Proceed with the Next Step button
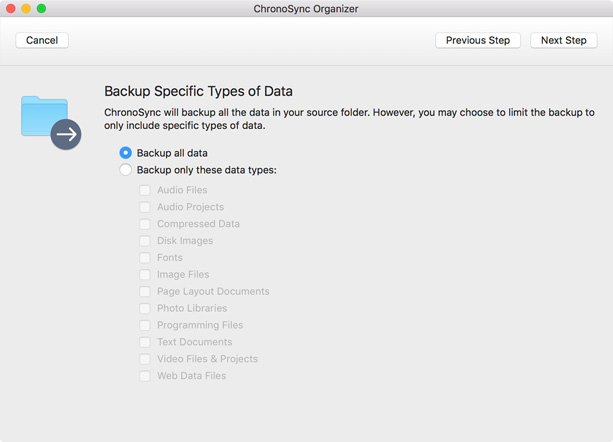 [563, 40]
